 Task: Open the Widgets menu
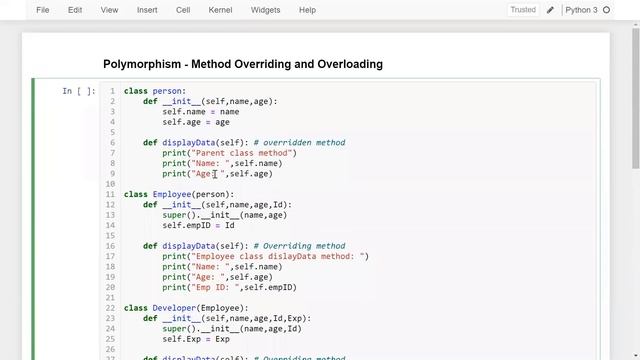(265, 10)
